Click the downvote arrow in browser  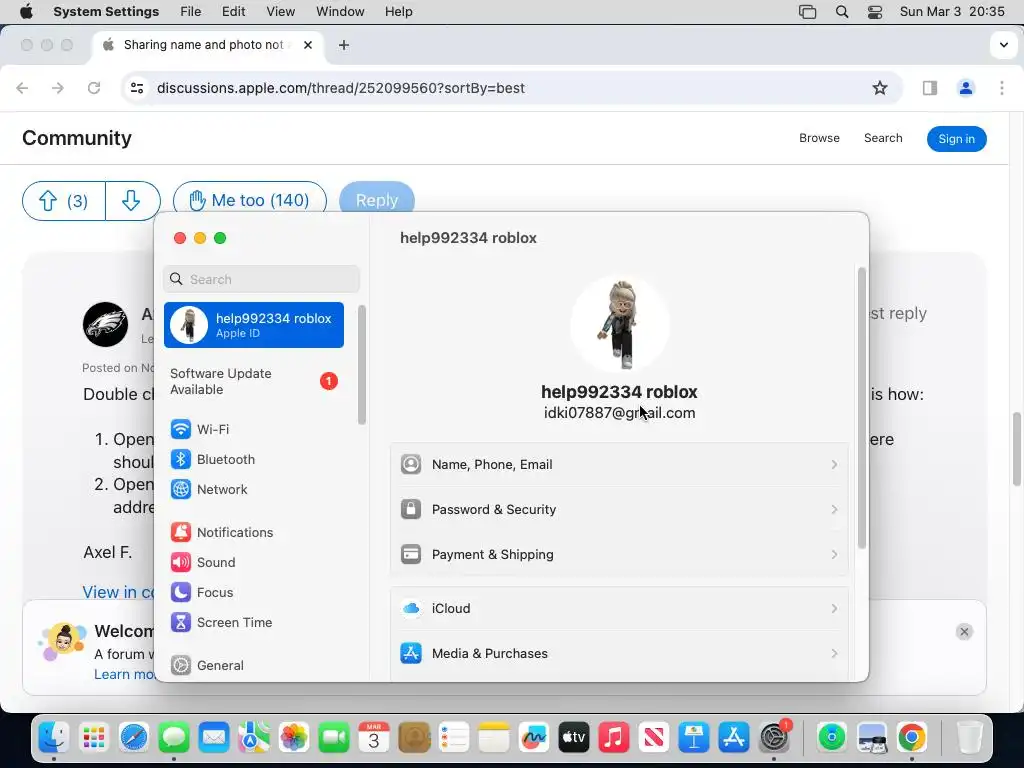(132, 200)
